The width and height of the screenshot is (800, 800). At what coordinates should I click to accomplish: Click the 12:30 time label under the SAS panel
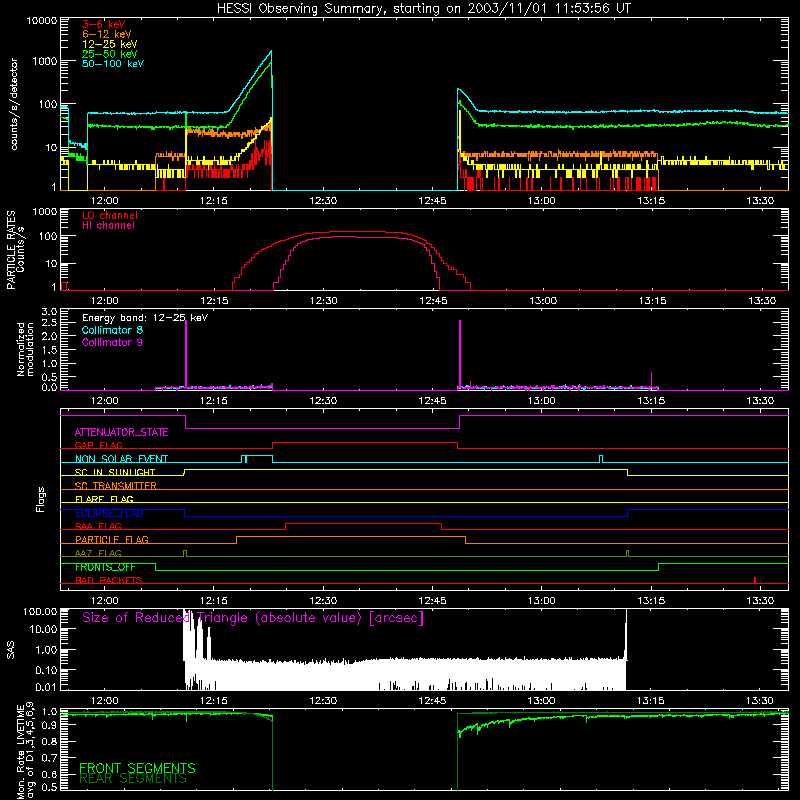click(323, 701)
